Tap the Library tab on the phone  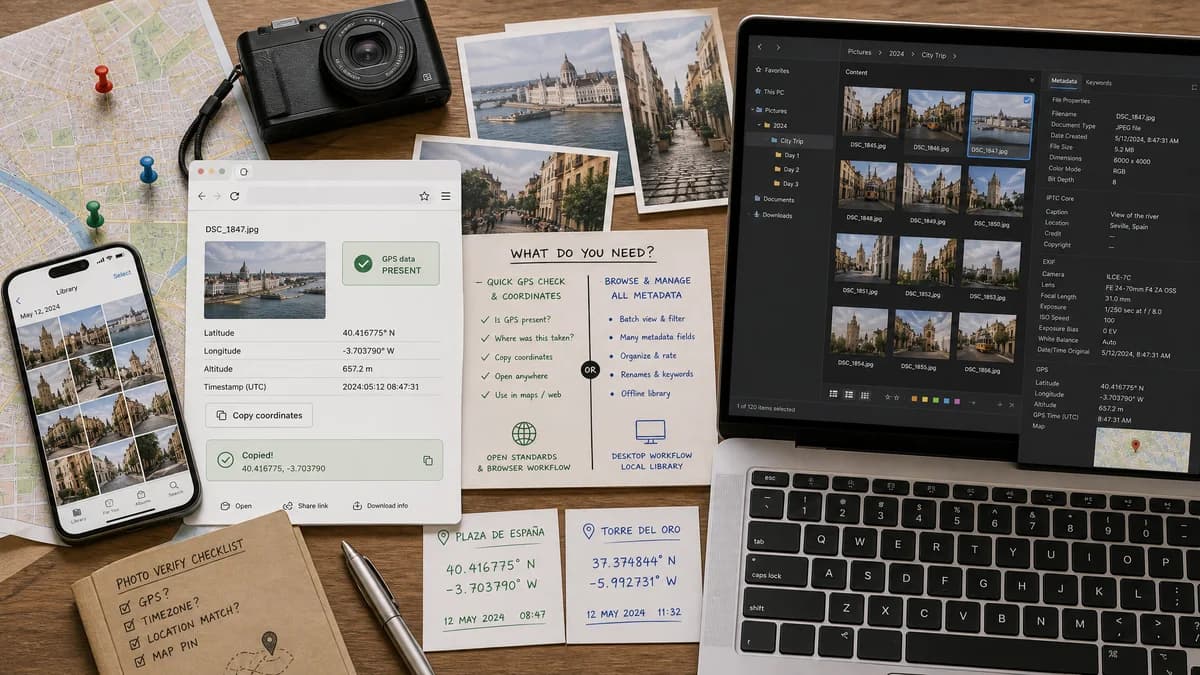(78, 516)
